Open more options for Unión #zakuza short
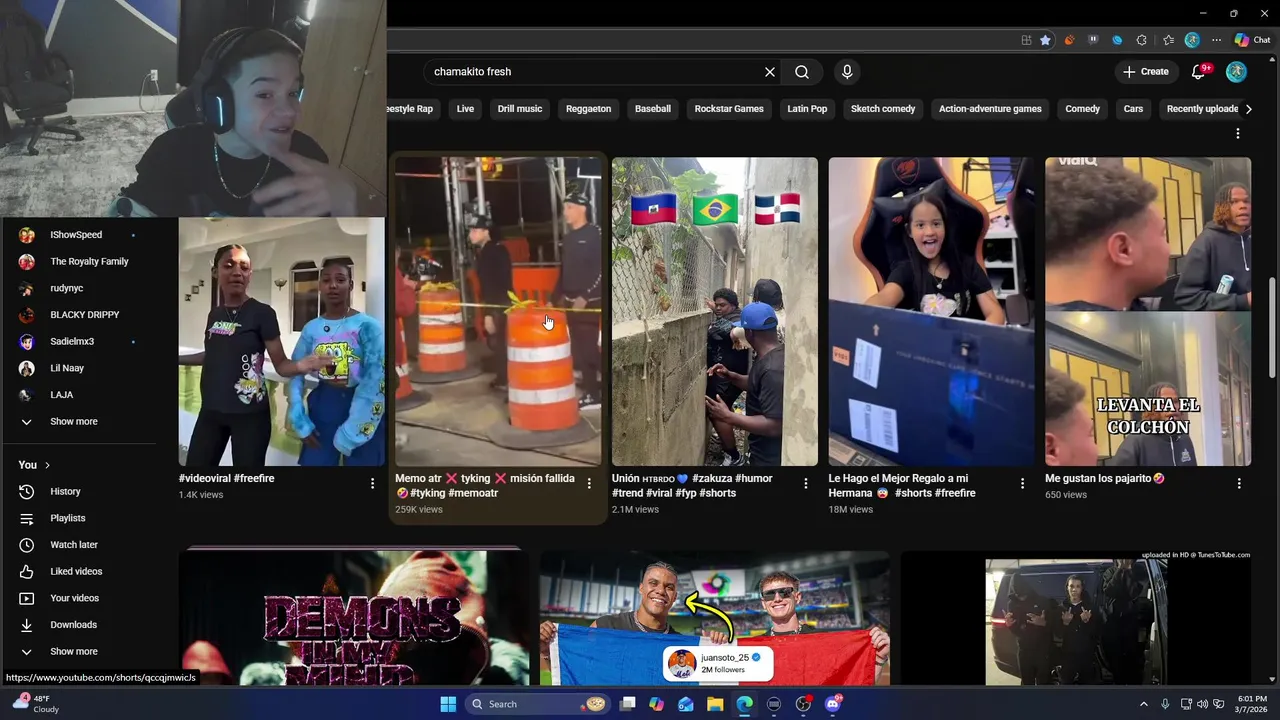The height and width of the screenshot is (720, 1280). 806,483
